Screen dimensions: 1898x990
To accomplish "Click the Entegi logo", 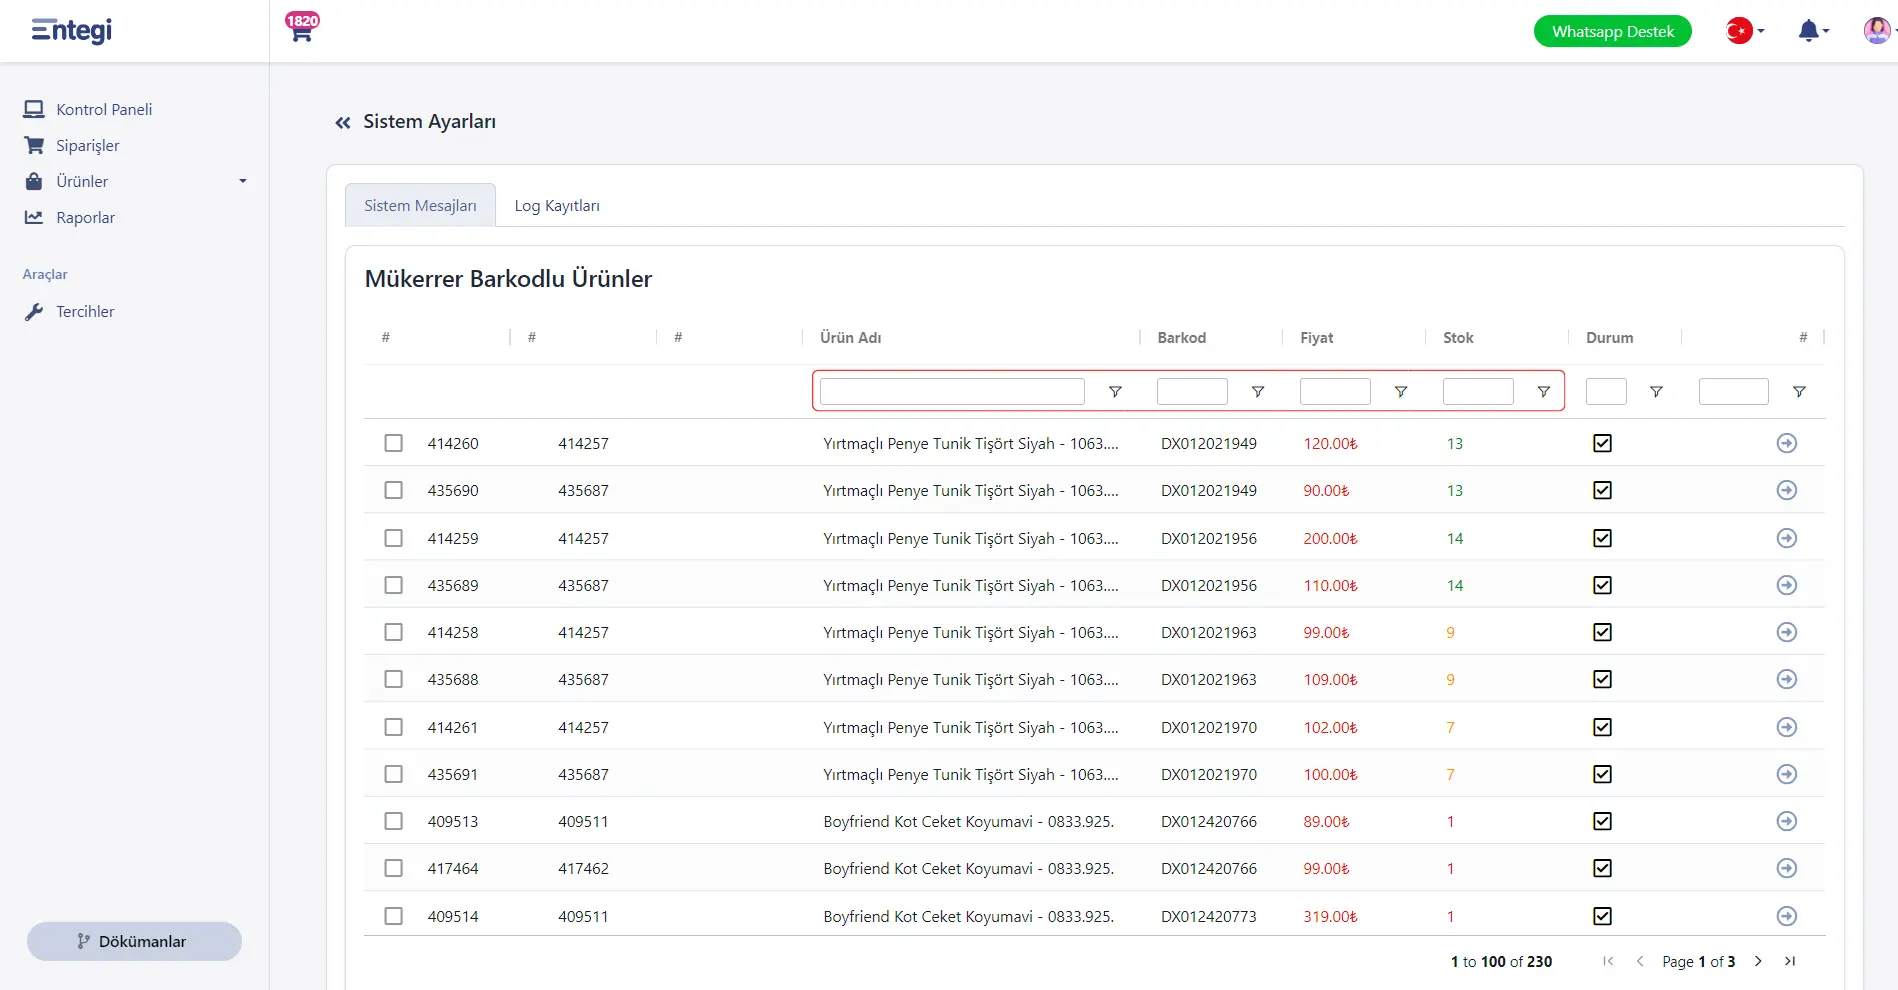I will [71, 30].
